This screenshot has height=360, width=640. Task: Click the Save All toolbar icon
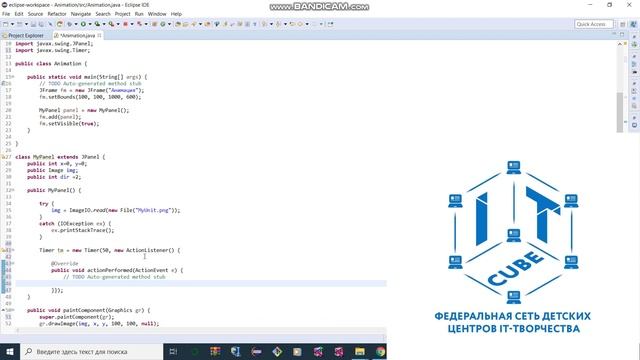click(41, 24)
